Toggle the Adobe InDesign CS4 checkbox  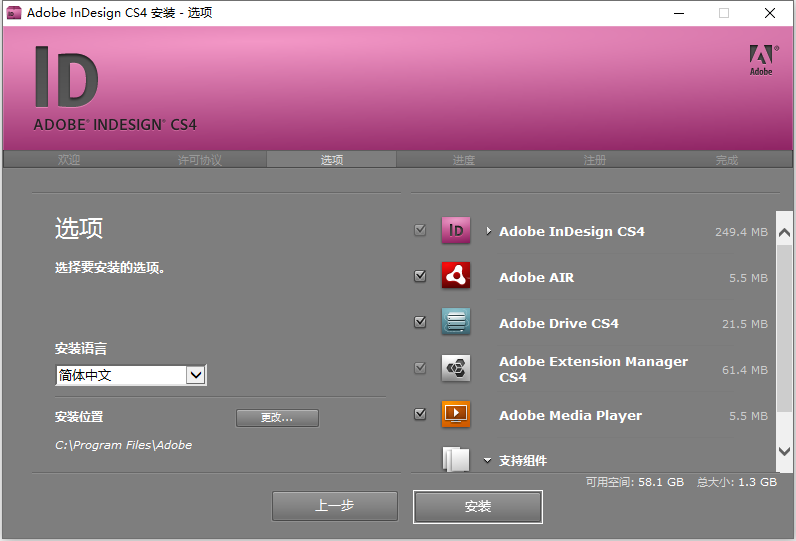(420, 230)
